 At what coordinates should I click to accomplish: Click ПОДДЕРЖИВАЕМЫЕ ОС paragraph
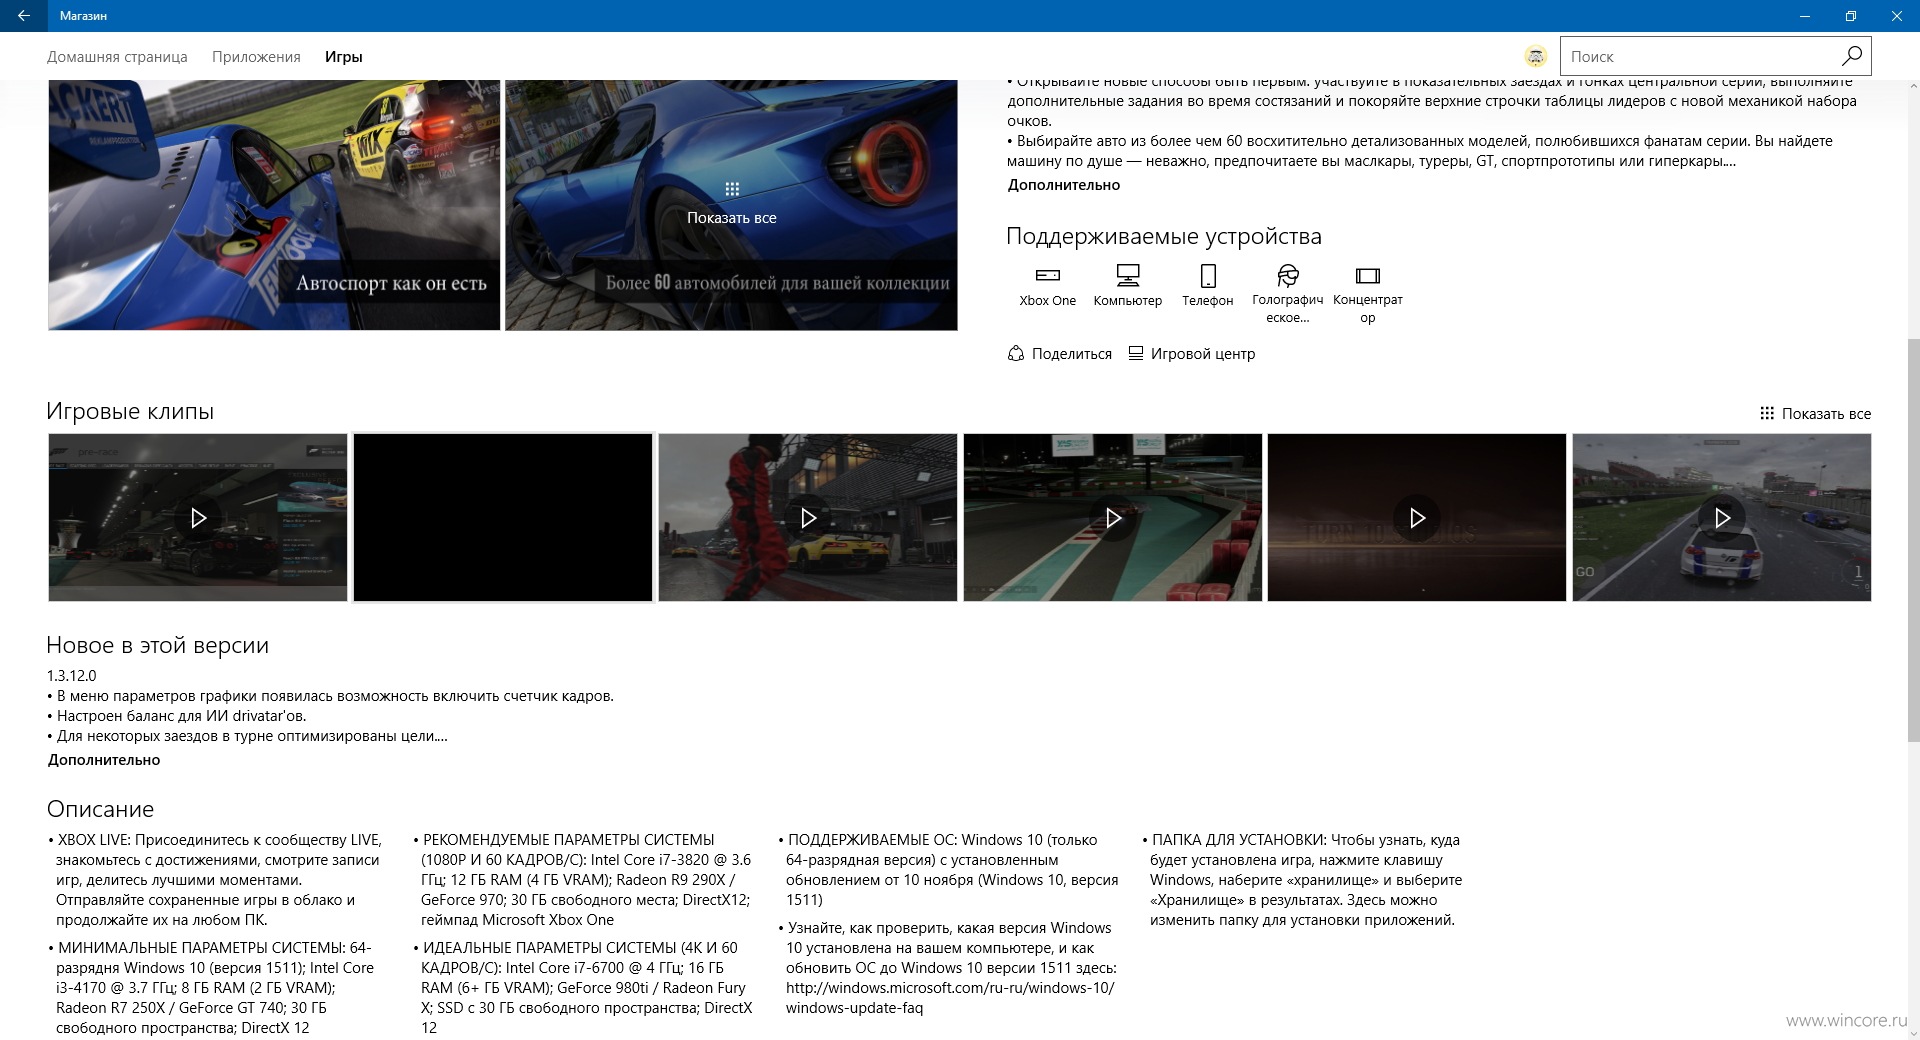[x=949, y=870]
